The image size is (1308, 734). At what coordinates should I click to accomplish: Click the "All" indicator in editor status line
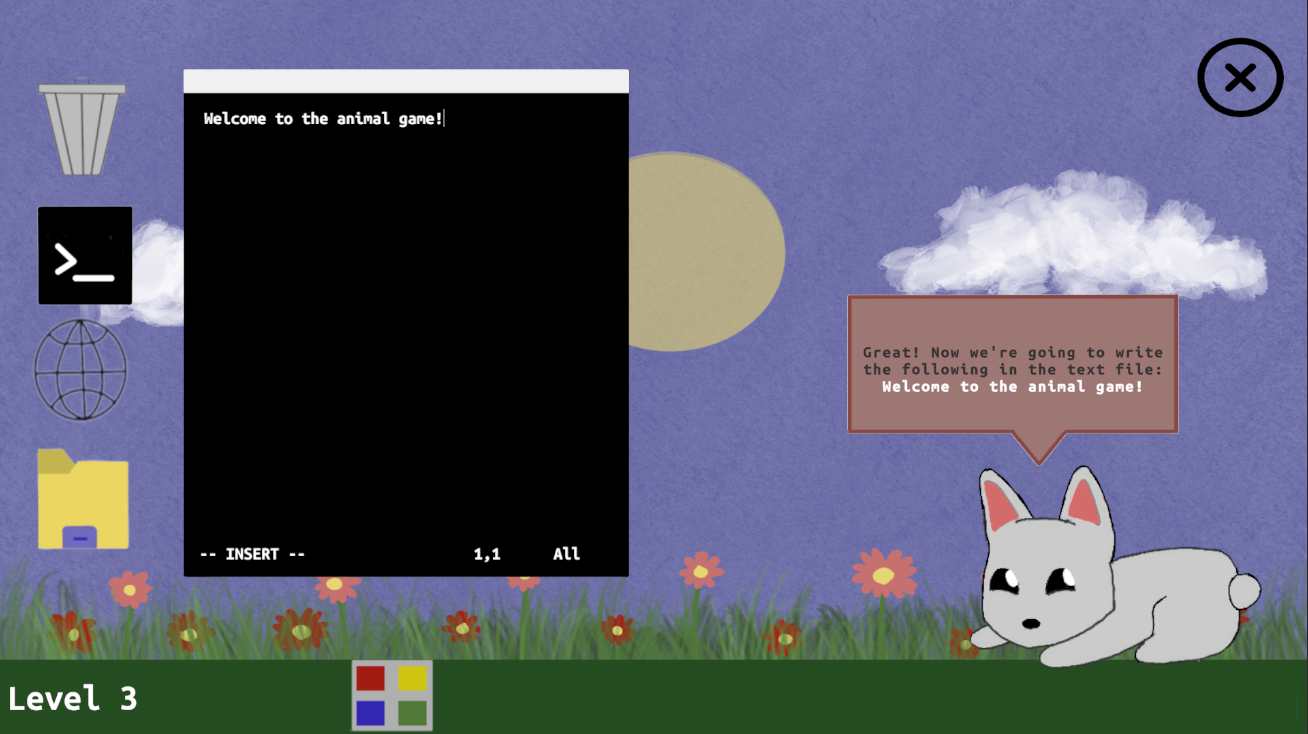[x=566, y=554]
